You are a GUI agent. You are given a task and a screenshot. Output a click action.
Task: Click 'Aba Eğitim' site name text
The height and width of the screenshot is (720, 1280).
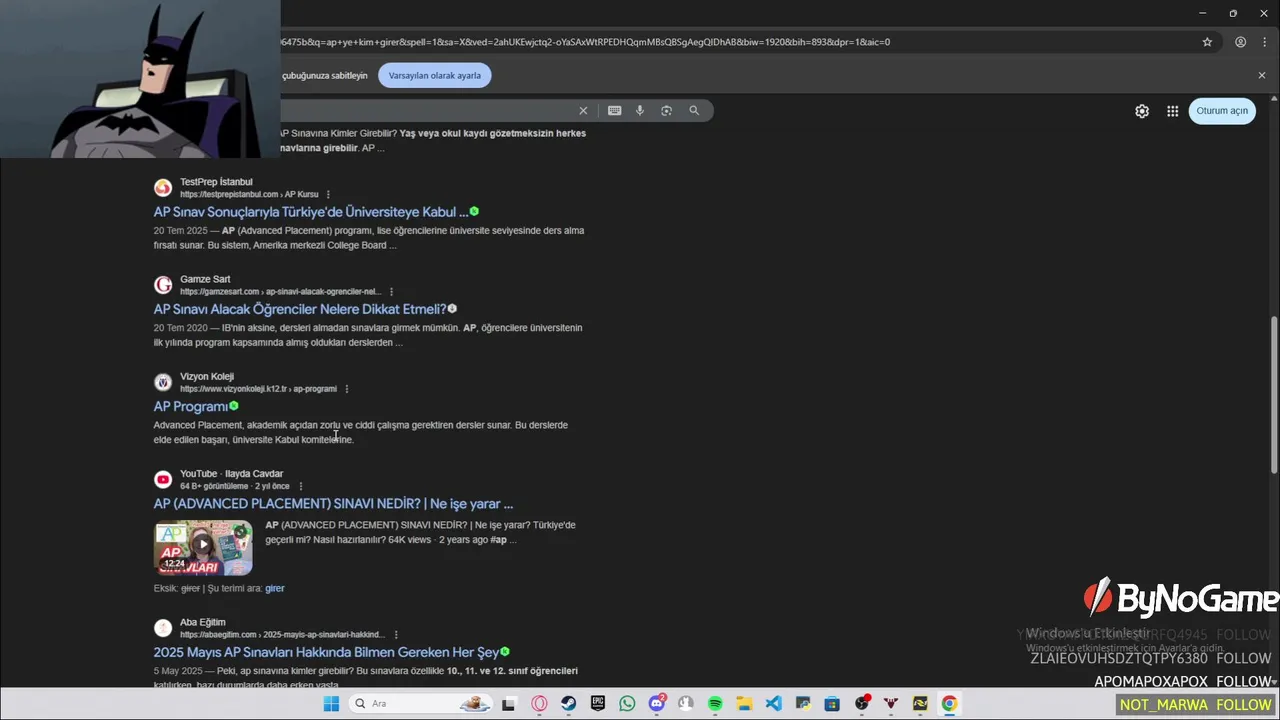tap(203, 622)
